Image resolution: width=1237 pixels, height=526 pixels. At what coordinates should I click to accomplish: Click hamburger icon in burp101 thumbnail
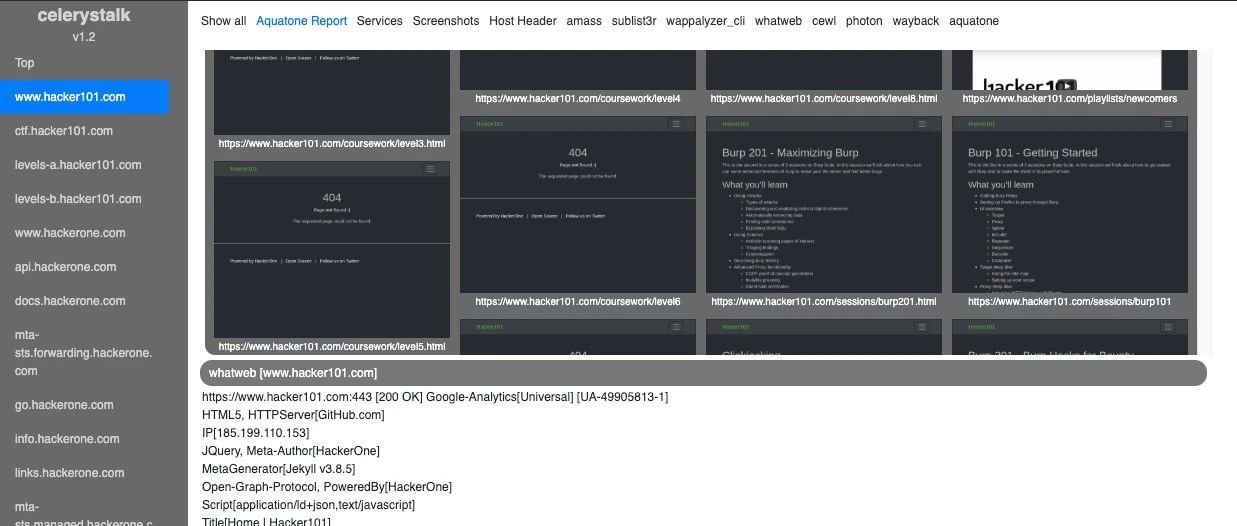pos(1168,123)
